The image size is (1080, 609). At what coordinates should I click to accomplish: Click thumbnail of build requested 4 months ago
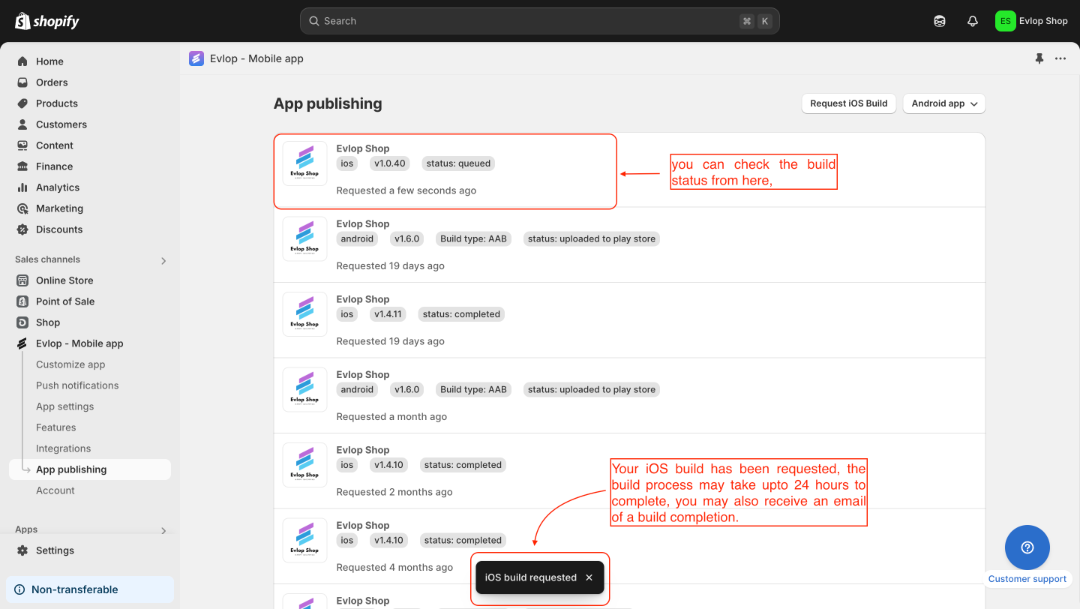click(304, 540)
